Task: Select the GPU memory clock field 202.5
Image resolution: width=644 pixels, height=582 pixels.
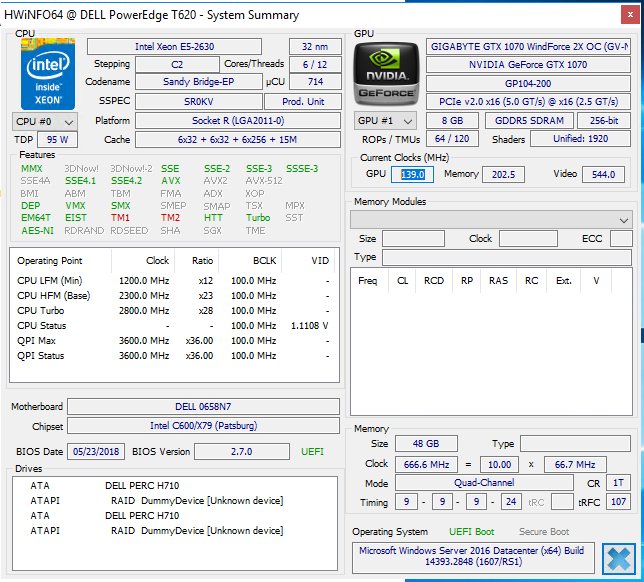Action: coord(504,174)
